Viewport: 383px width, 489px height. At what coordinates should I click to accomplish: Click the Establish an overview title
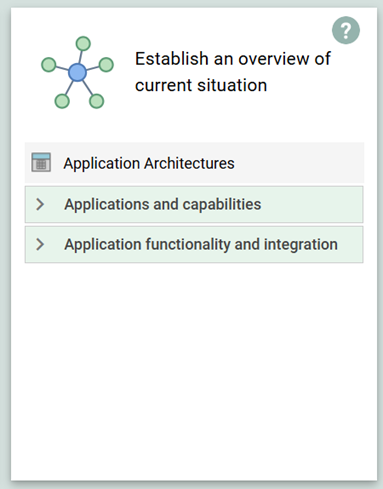(233, 72)
